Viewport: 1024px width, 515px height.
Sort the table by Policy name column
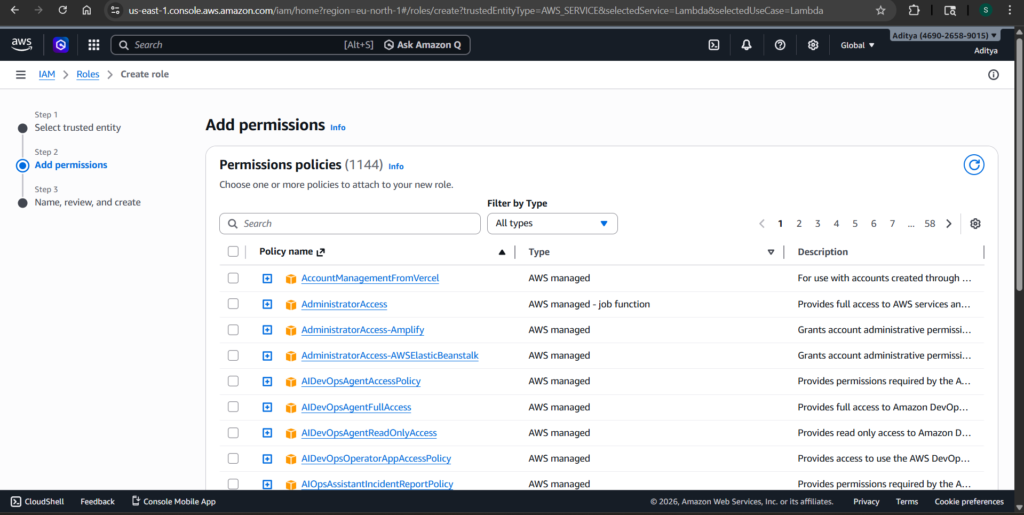[500, 252]
